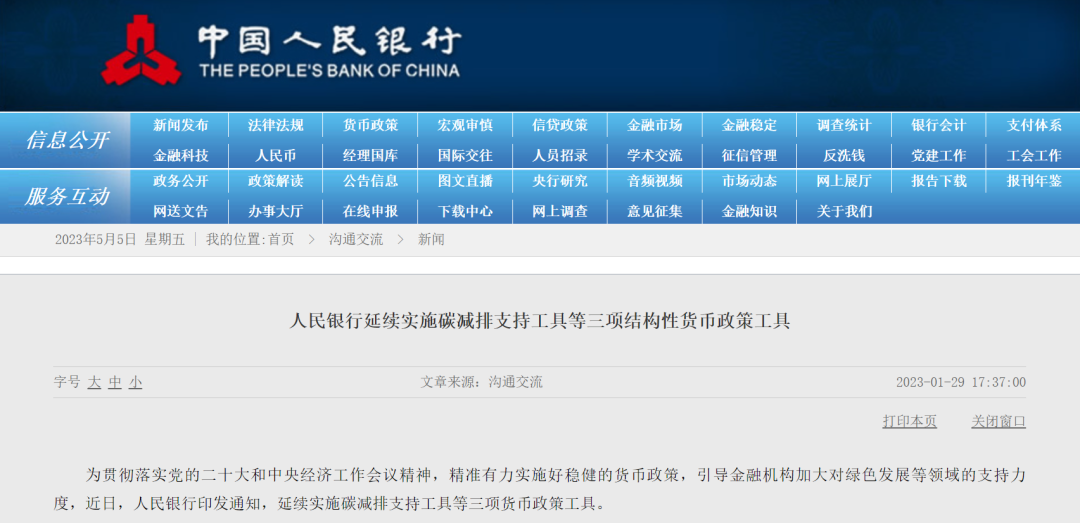
Task: Open 金融市场 navigation item
Action: (x=654, y=125)
